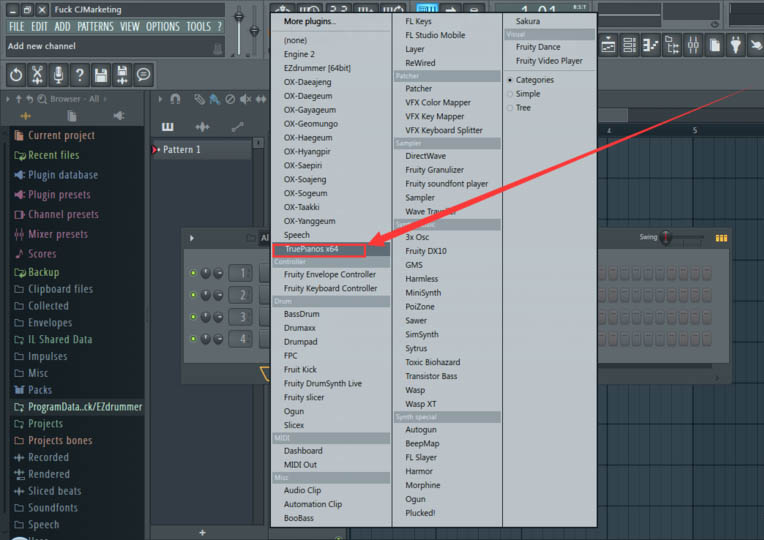Toggle green mute LED for channel 2

pyautogui.click(x=193, y=295)
